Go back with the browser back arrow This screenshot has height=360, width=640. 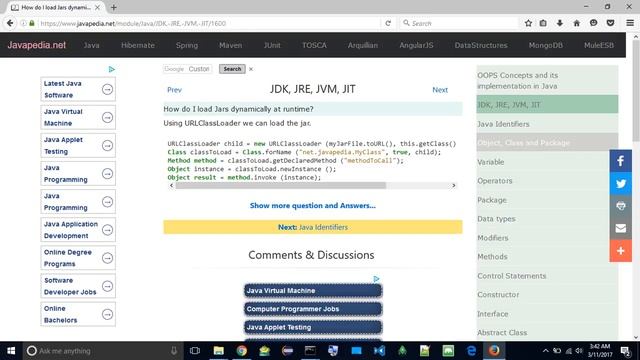(x=10, y=23)
